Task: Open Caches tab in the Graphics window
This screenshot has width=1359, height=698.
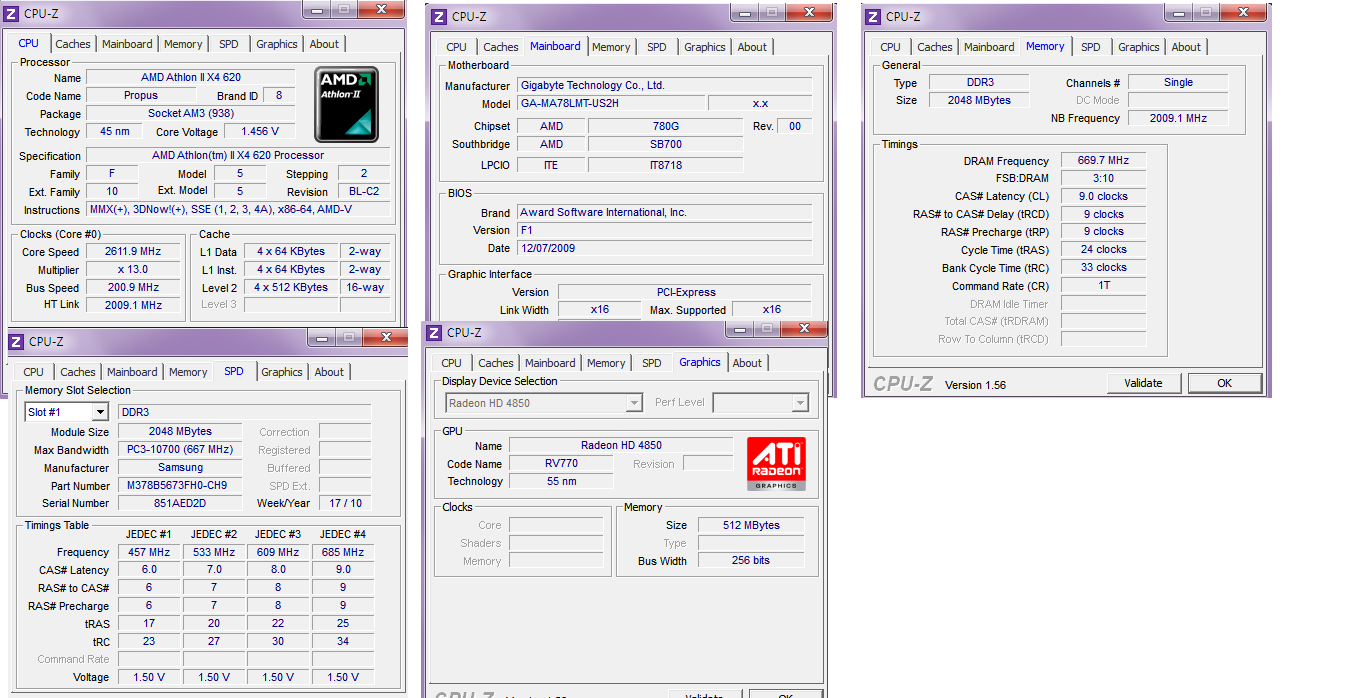Action: pyautogui.click(x=496, y=363)
